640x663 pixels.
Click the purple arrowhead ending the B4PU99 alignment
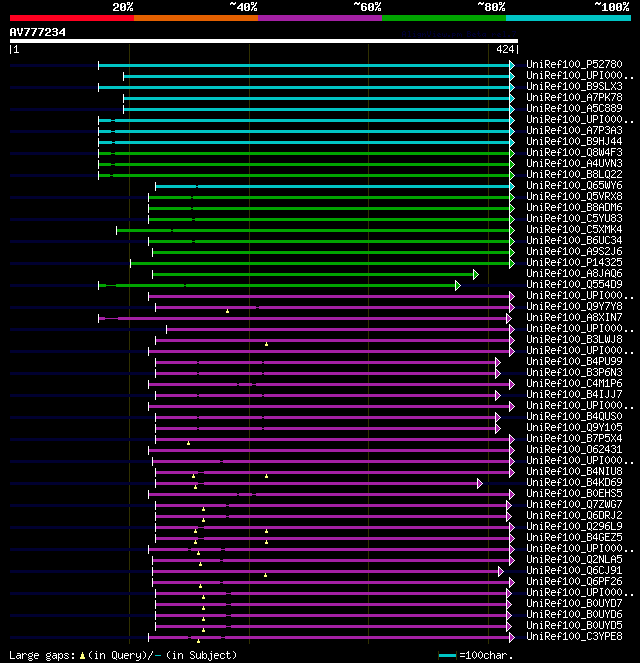498,362
